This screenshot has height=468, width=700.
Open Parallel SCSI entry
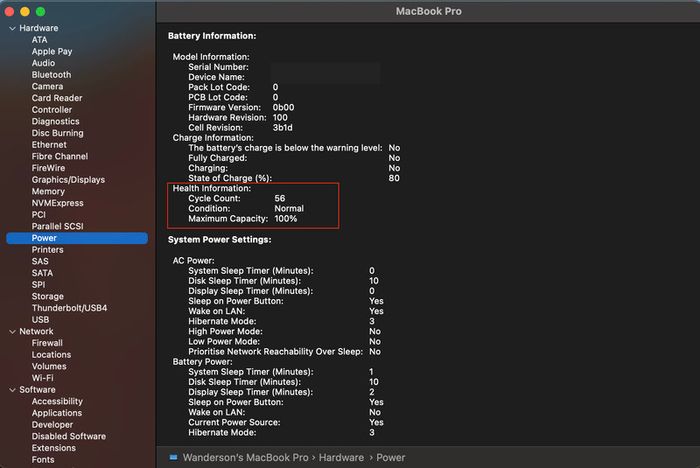58,226
